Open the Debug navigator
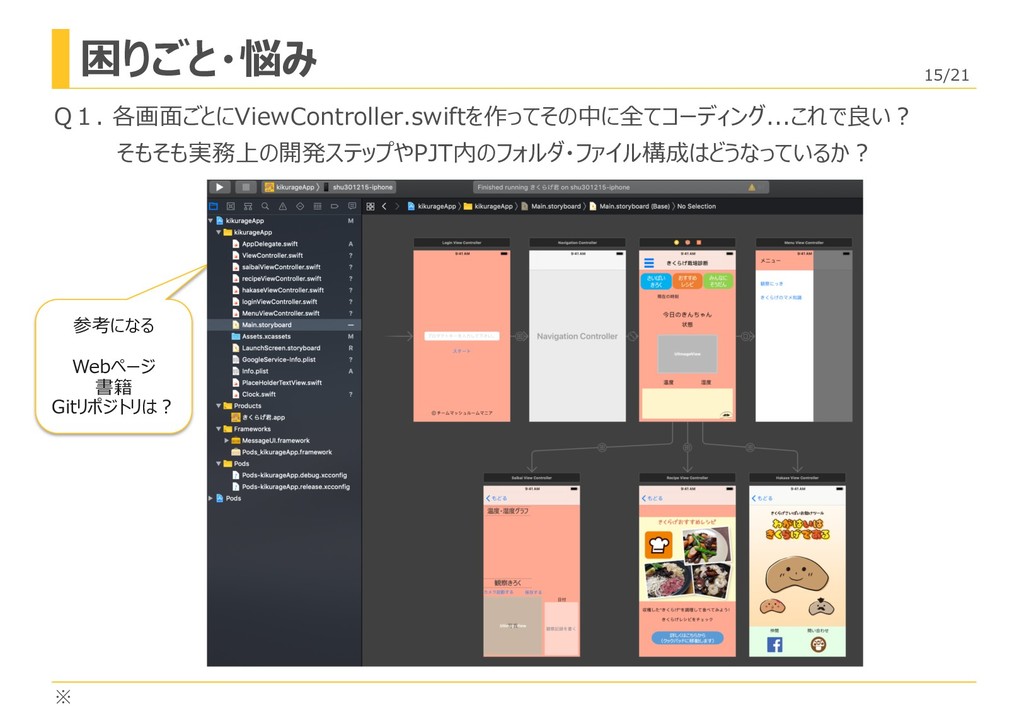 317,206
